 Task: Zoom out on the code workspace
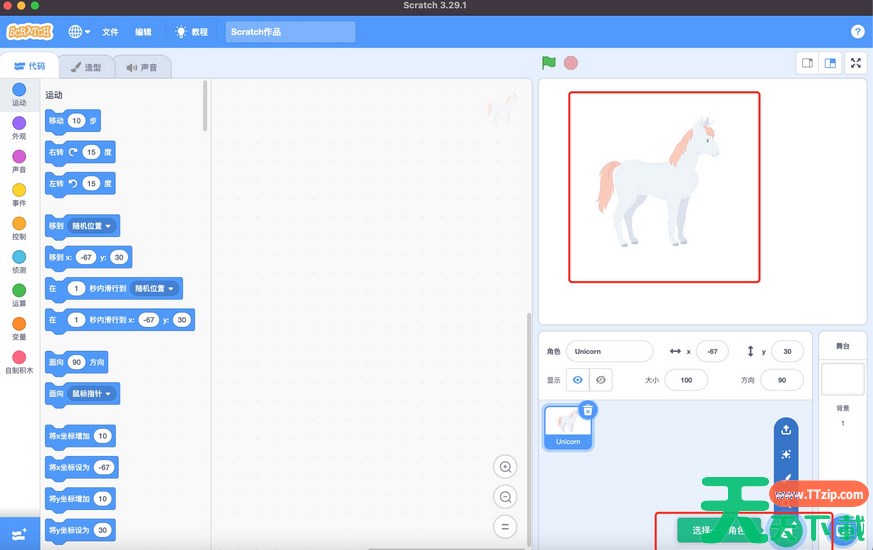(506, 497)
